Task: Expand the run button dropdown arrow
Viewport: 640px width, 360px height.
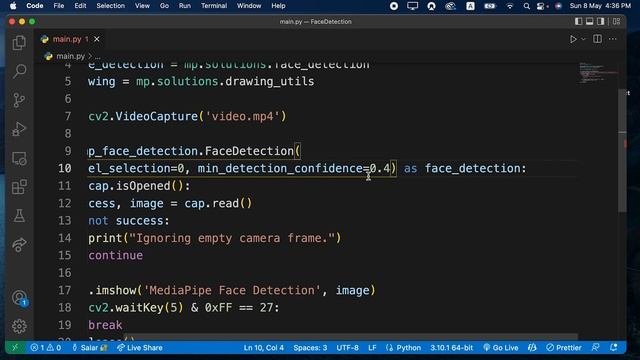Action: coord(583,39)
